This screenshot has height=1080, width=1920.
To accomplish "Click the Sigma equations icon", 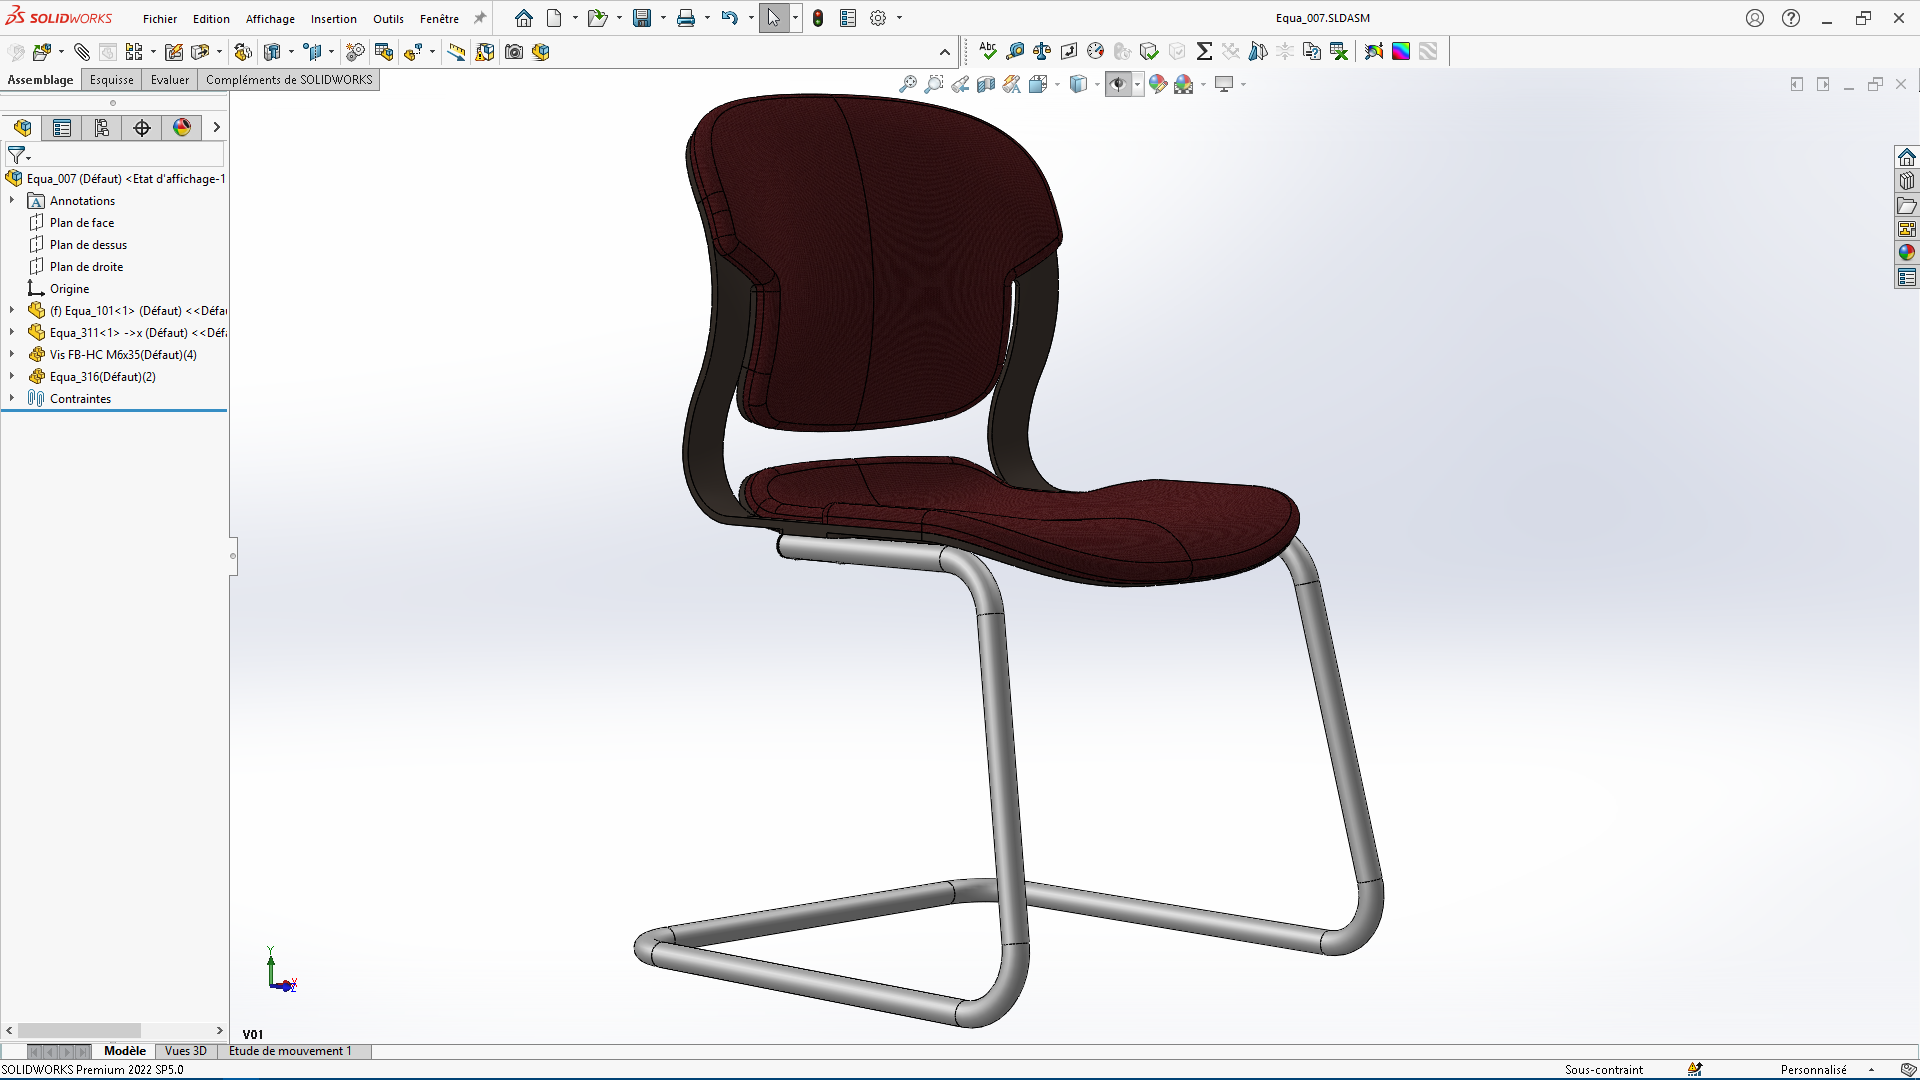I will (x=1204, y=51).
